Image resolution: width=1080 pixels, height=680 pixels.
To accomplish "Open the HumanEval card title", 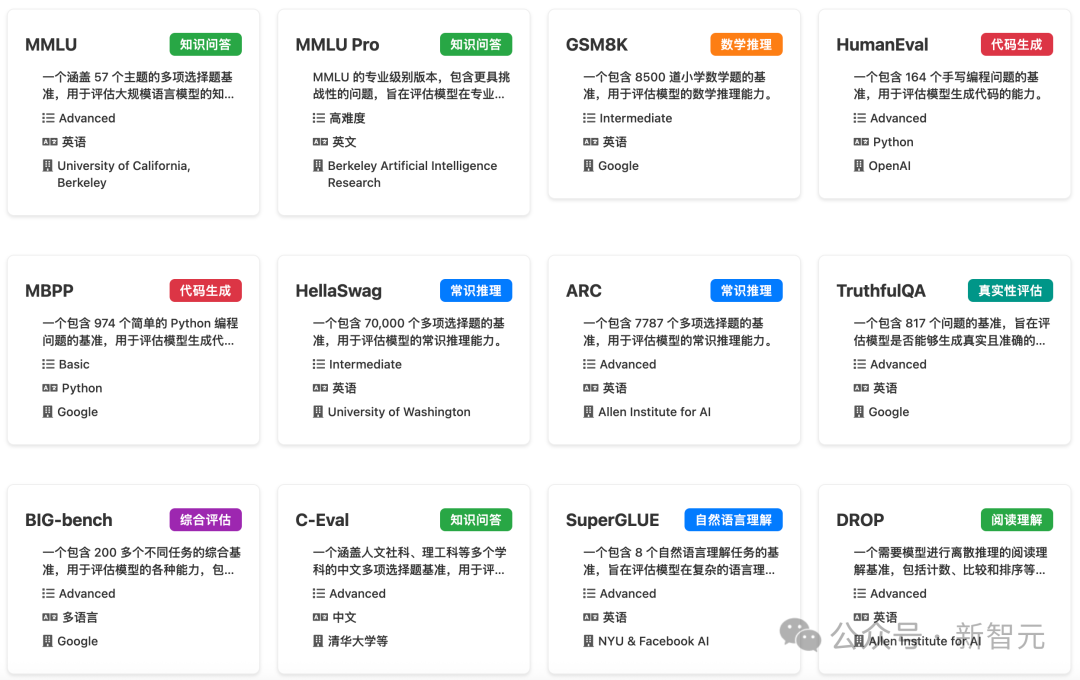I will coord(882,45).
